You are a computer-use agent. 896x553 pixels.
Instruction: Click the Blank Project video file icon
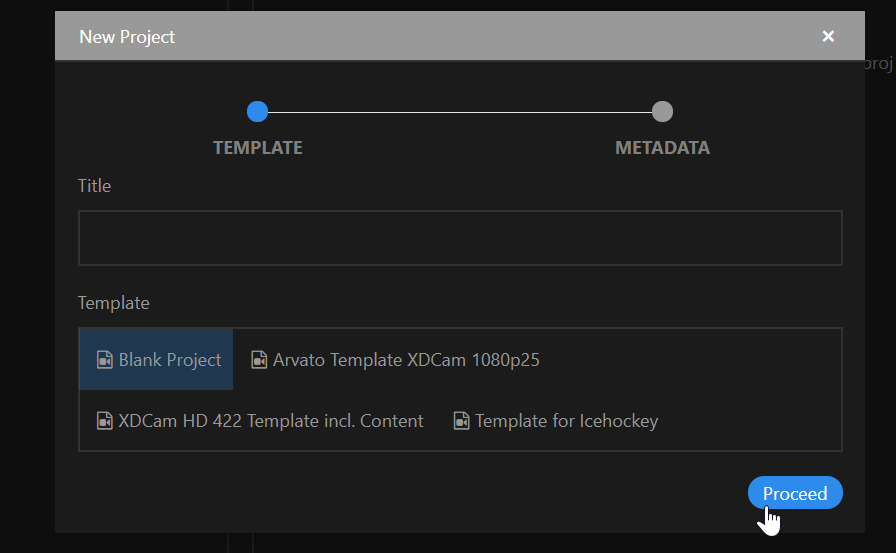point(105,360)
